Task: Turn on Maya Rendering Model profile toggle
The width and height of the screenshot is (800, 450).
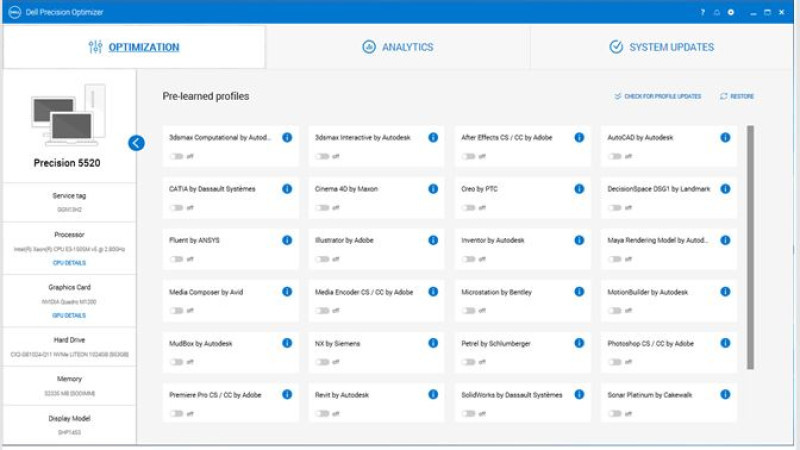Action: click(615, 259)
